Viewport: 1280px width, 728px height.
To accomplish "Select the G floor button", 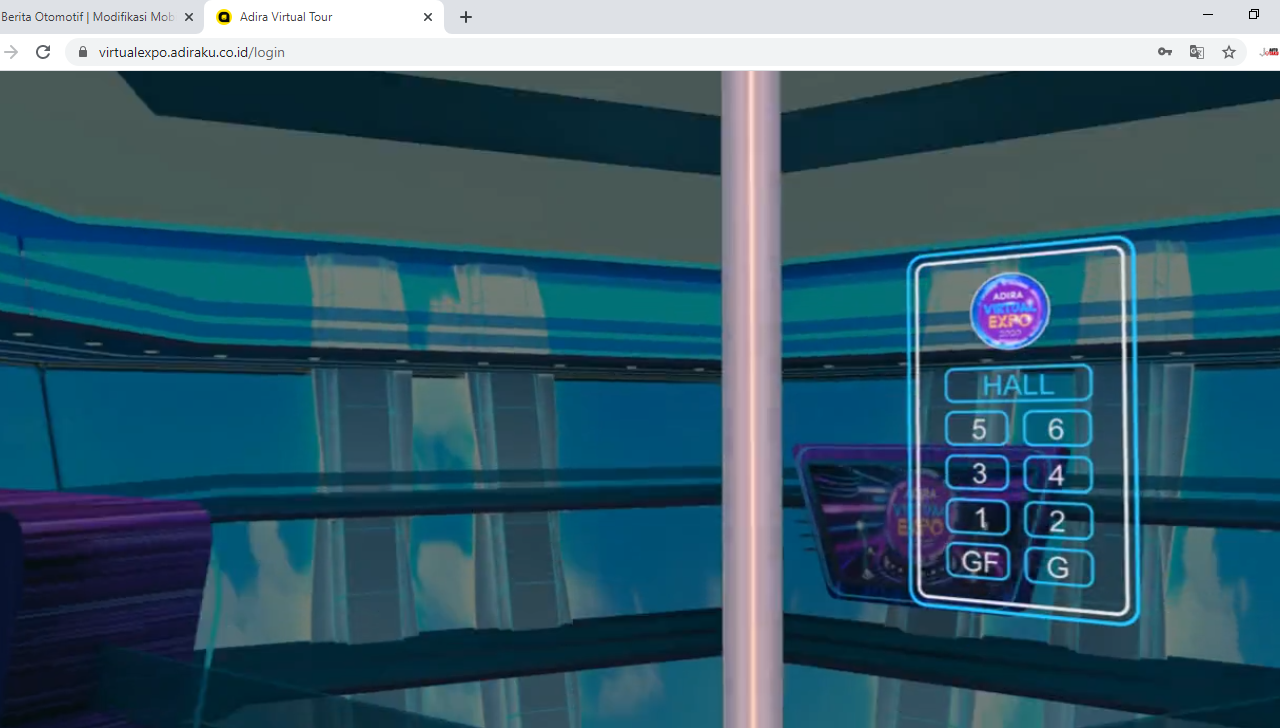I will pyautogui.click(x=1058, y=568).
